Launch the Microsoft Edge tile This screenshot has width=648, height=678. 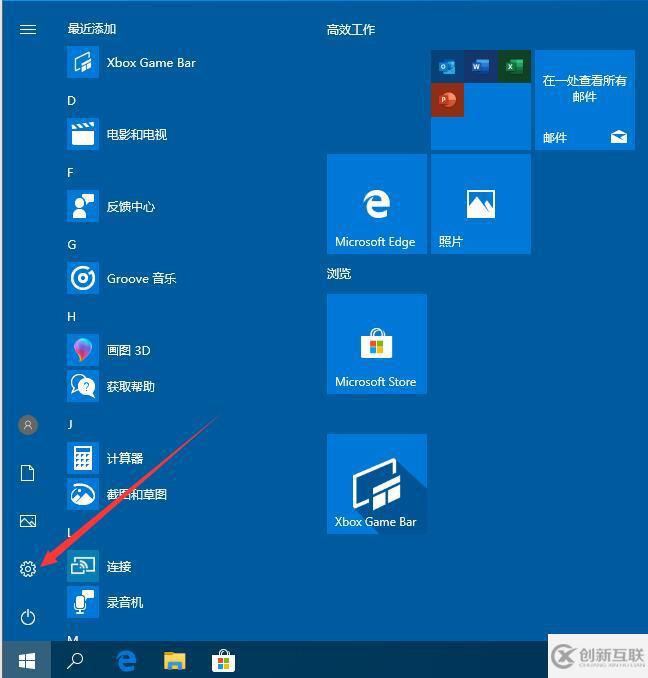(x=377, y=204)
